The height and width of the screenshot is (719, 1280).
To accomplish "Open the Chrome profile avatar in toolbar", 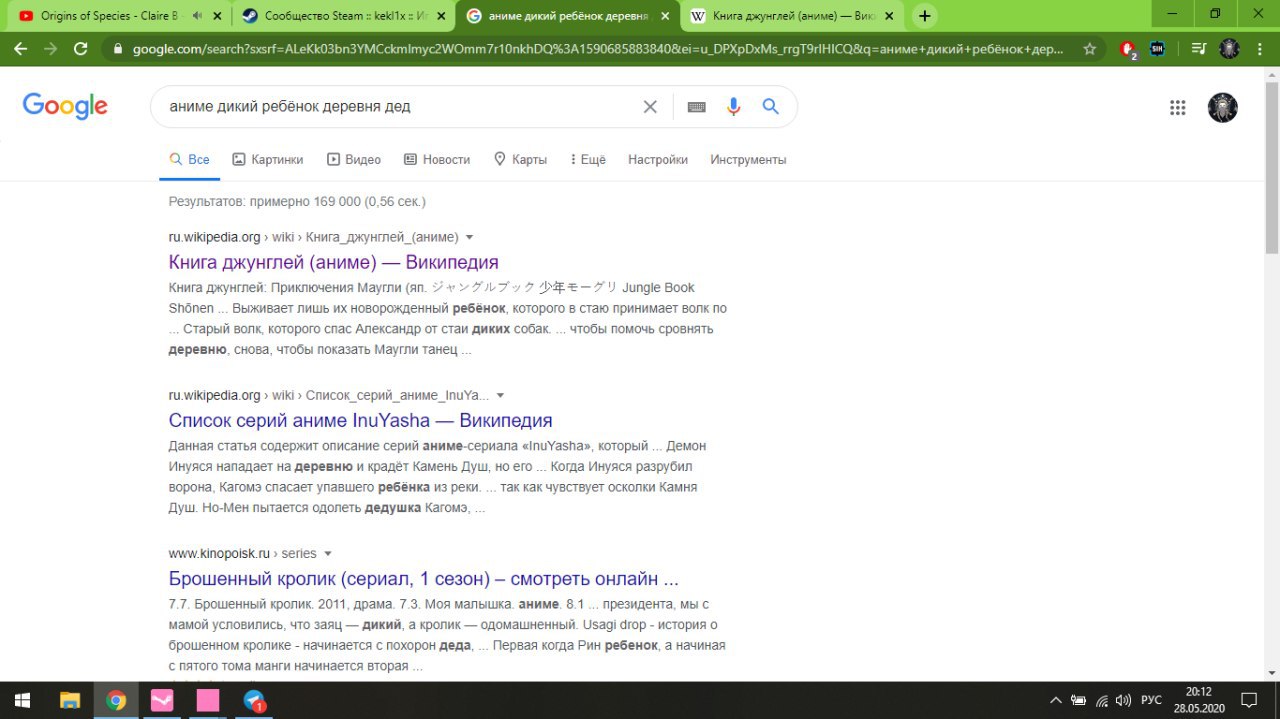I will (1230, 48).
